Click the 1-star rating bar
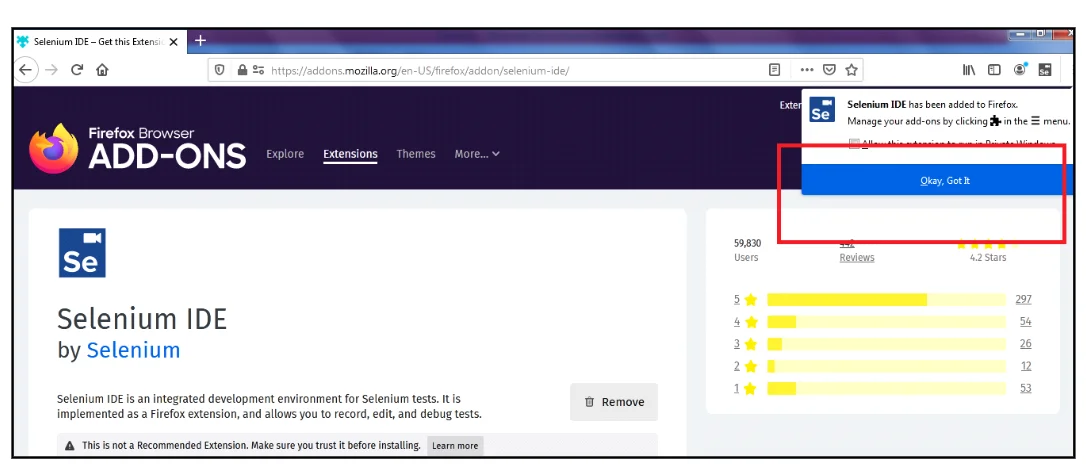This screenshot has height=471, width=1086. [887, 388]
